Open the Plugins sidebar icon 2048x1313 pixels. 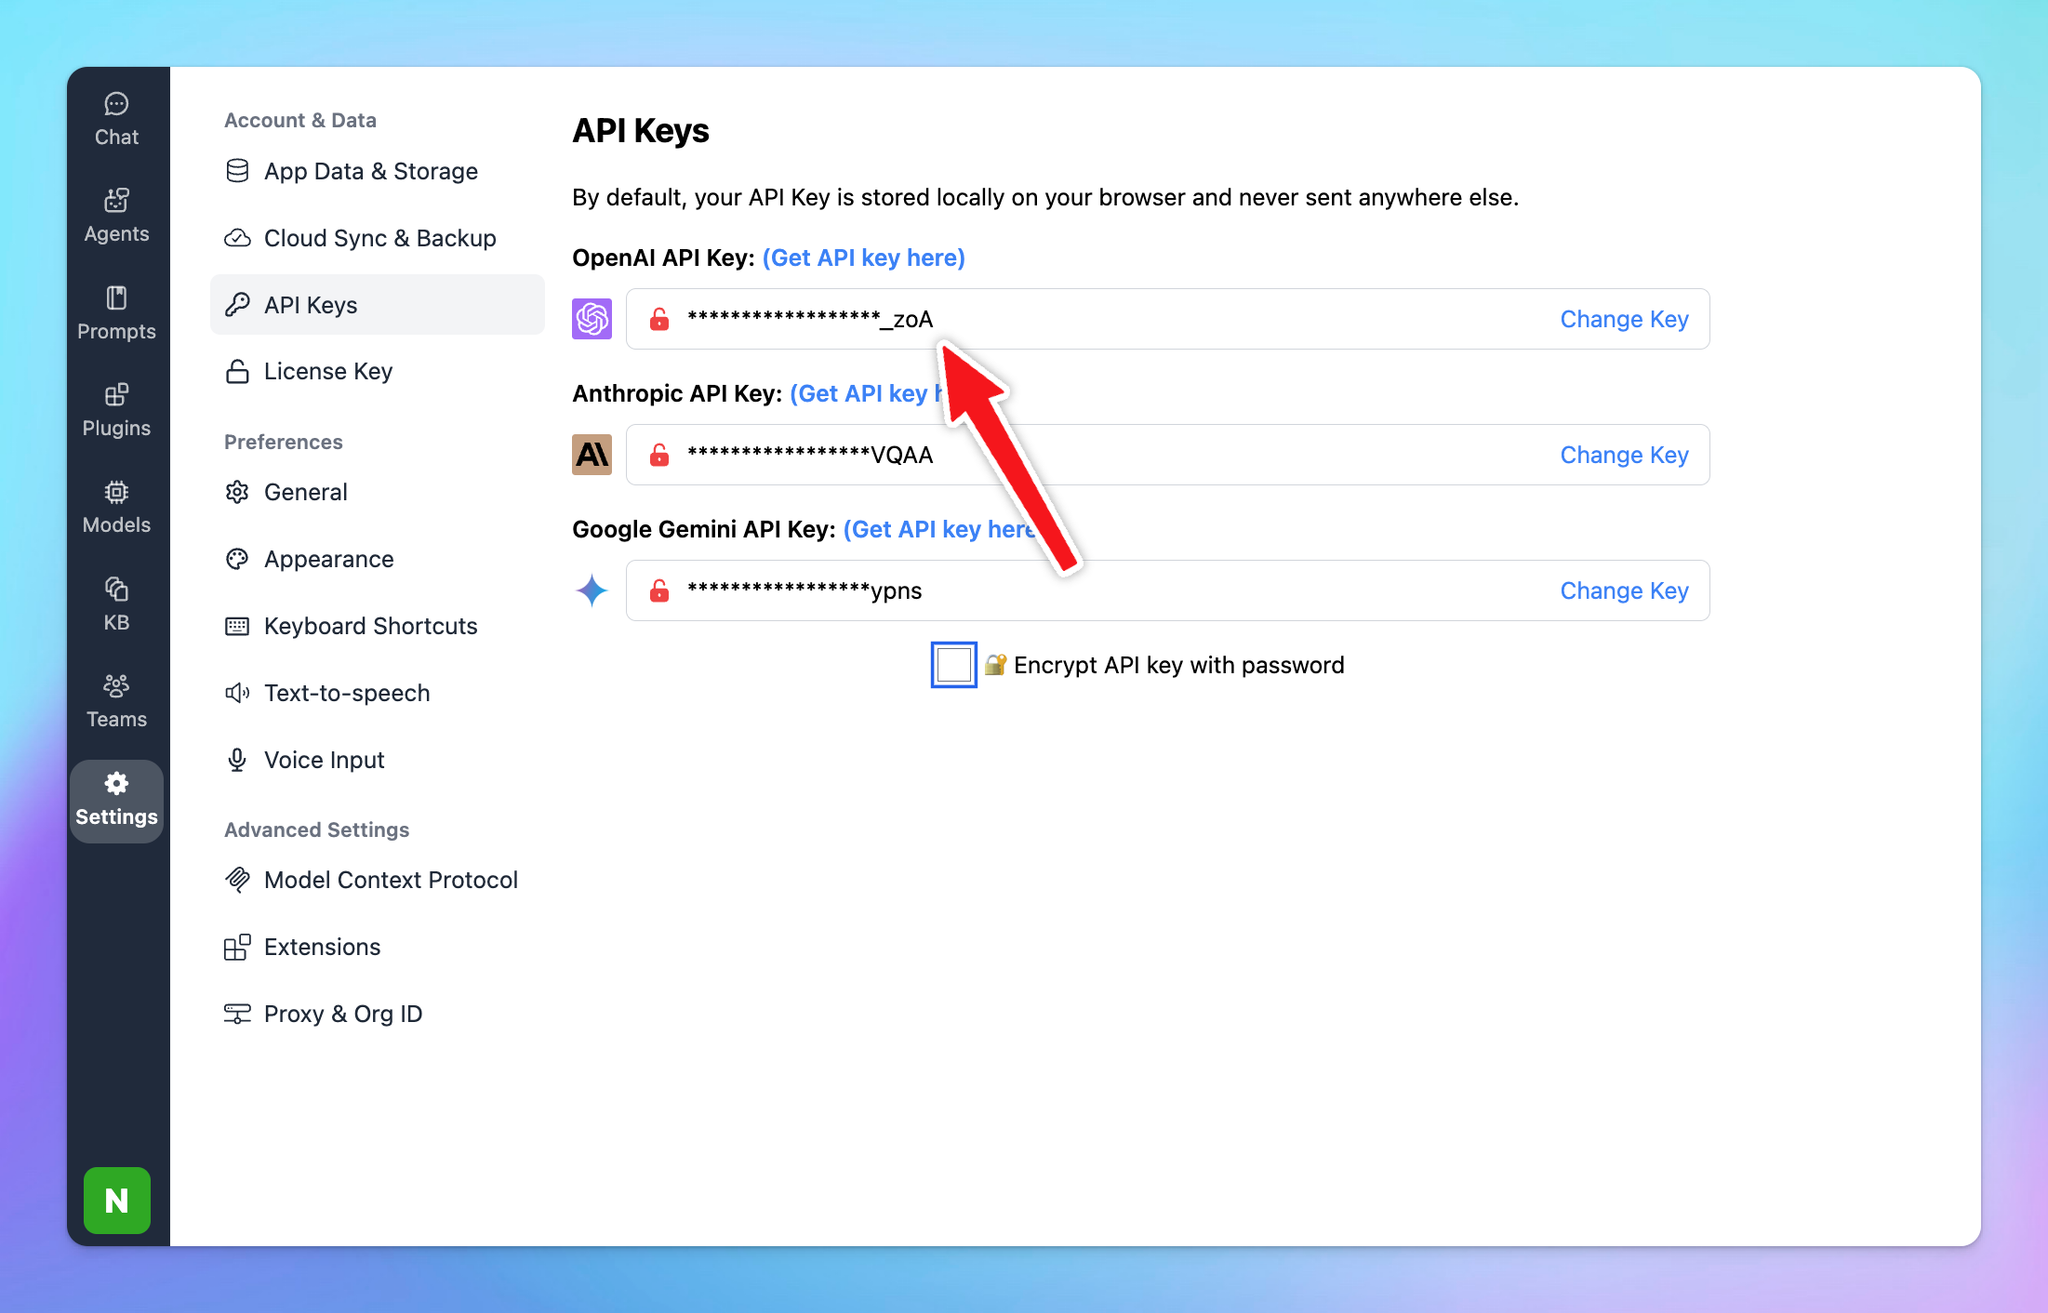pyautogui.click(x=116, y=410)
